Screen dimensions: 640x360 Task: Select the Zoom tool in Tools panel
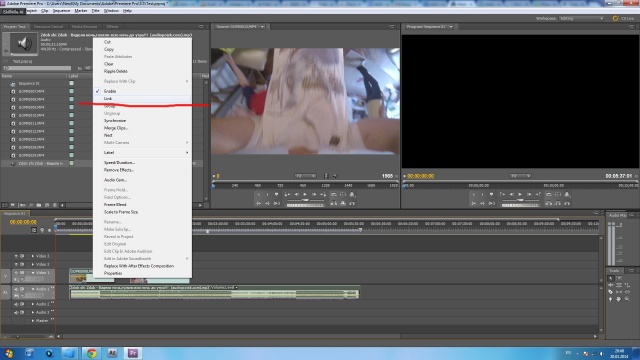(627, 299)
